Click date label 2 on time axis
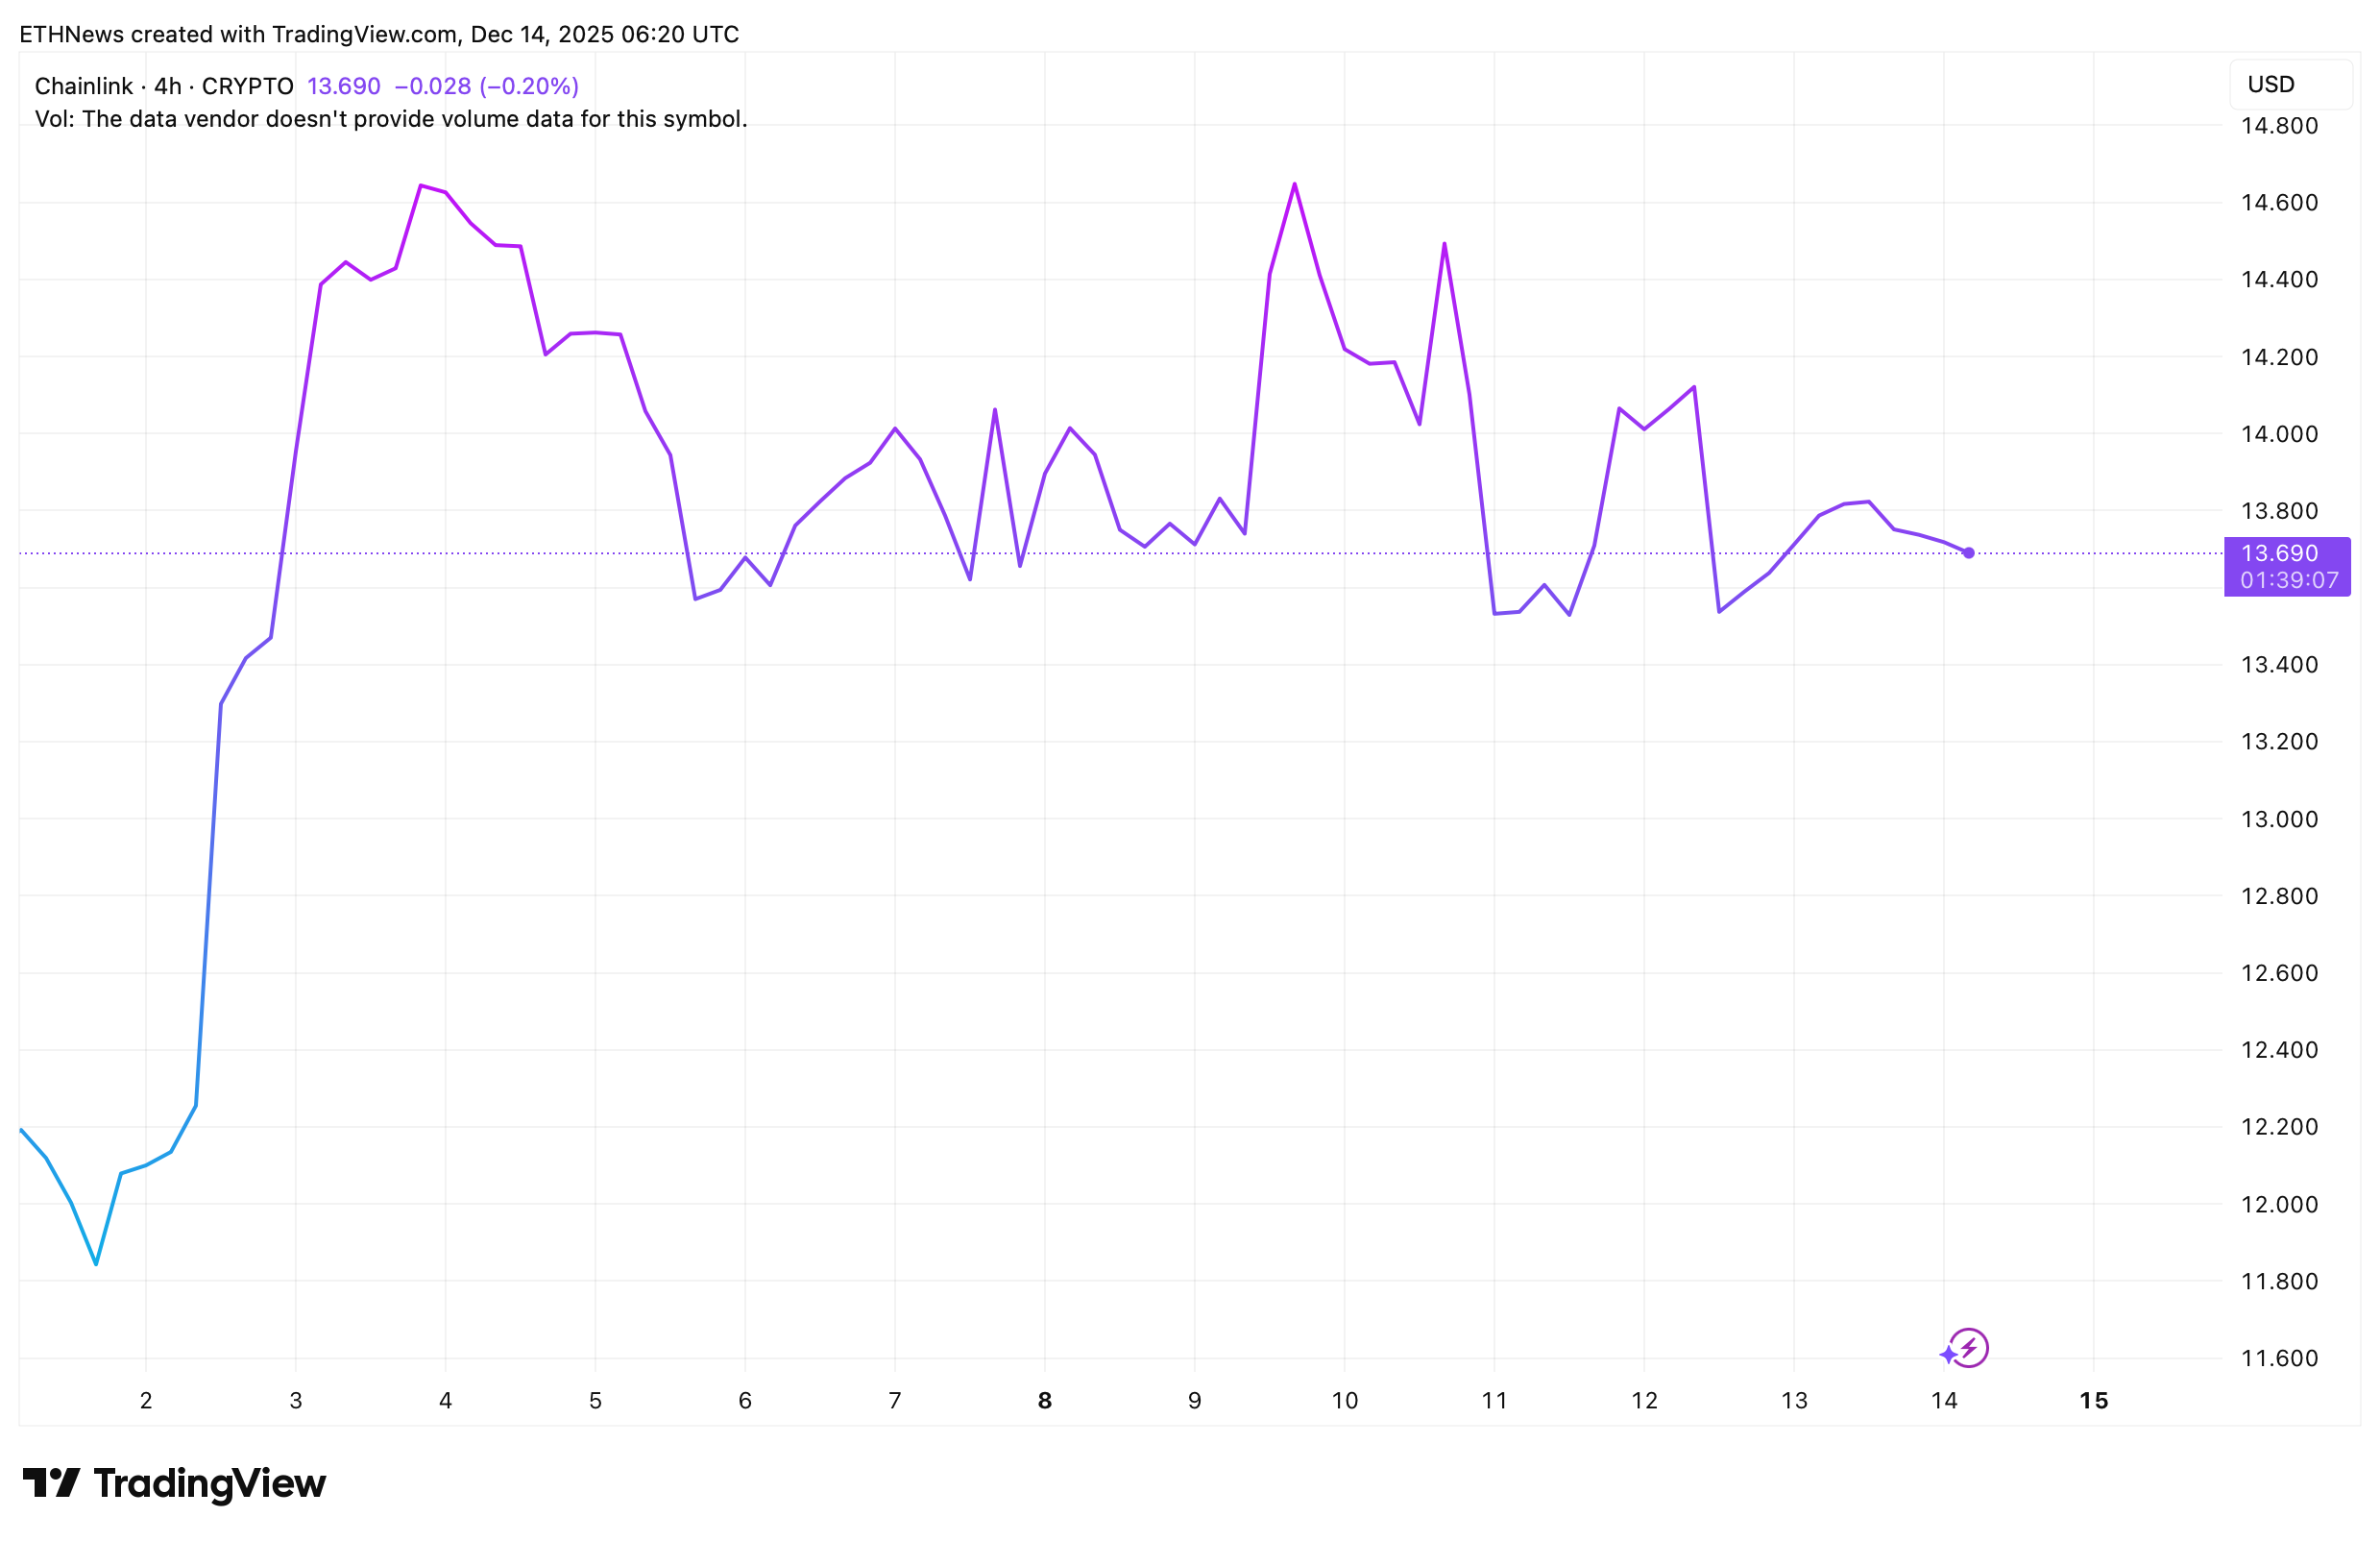2380x1541 pixels. click(x=146, y=1400)
